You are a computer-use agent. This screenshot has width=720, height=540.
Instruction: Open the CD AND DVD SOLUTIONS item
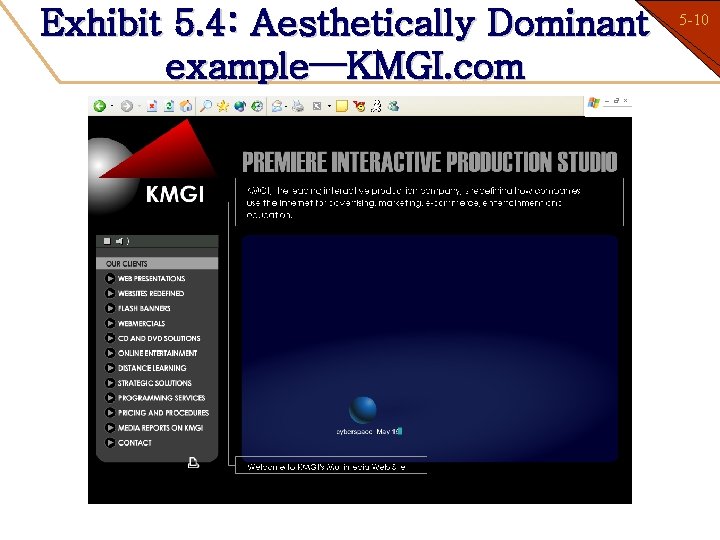pos(159,338)
